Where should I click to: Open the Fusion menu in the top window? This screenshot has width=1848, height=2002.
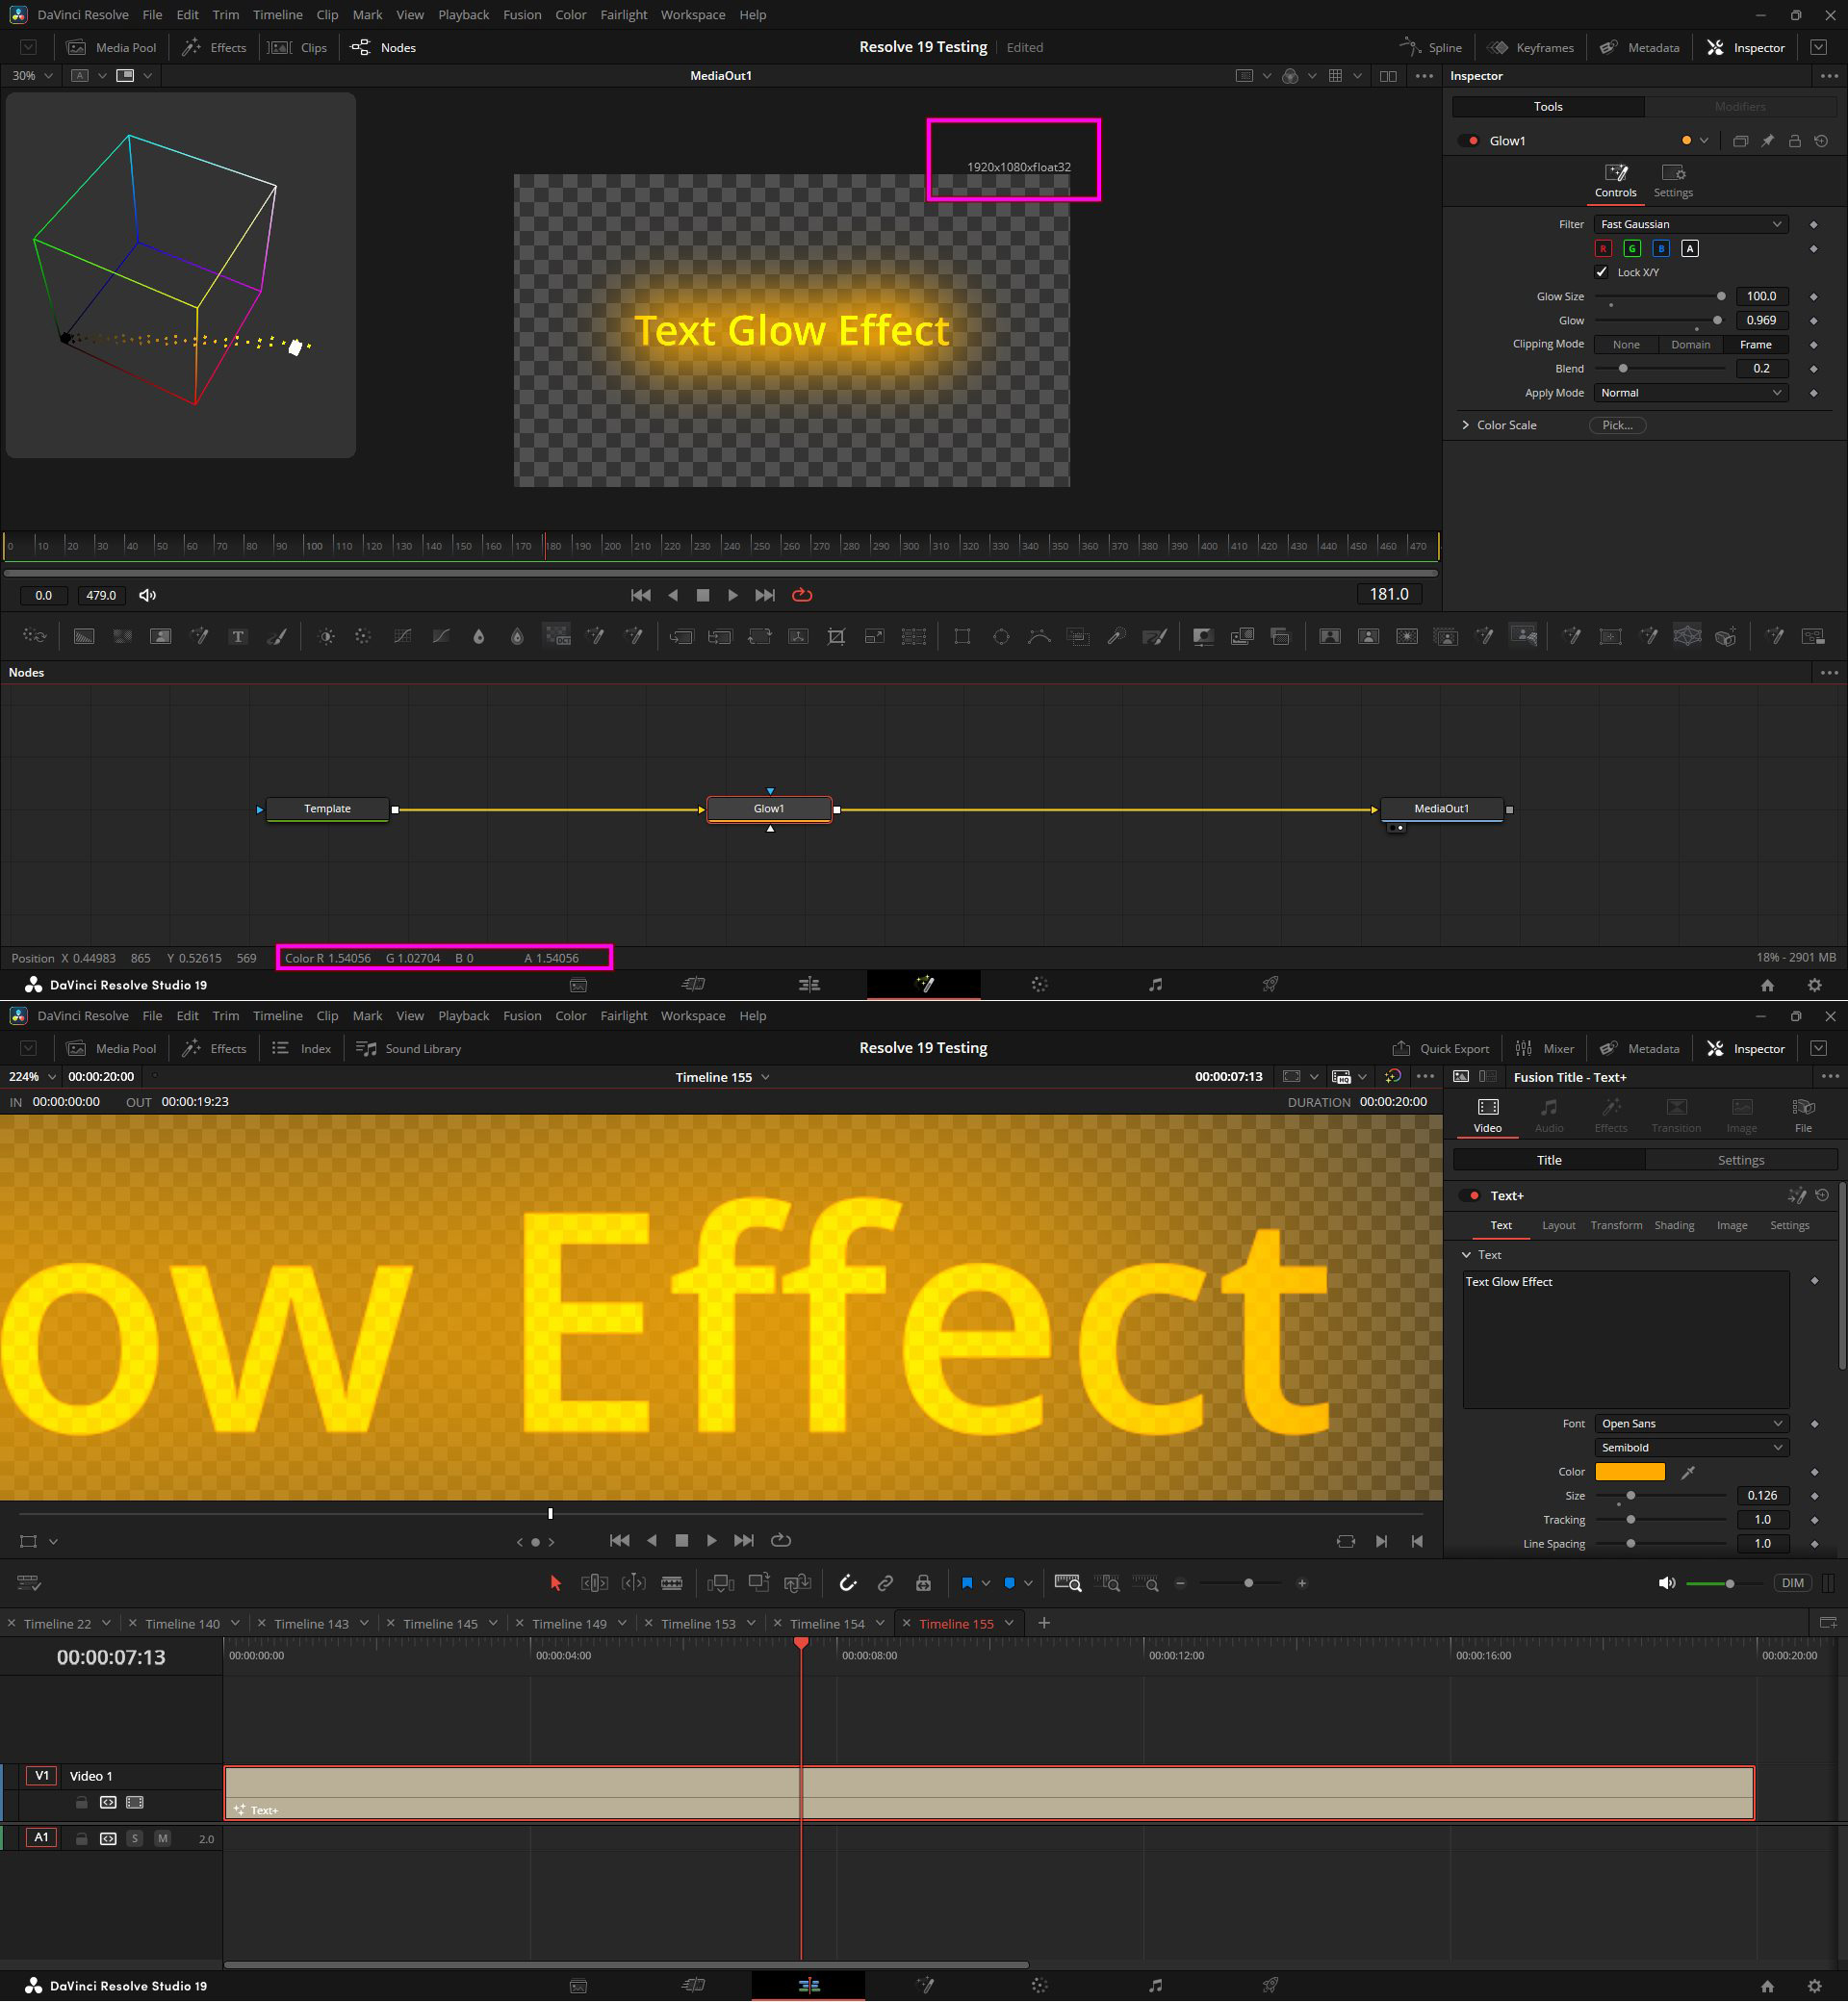point(522,15)
